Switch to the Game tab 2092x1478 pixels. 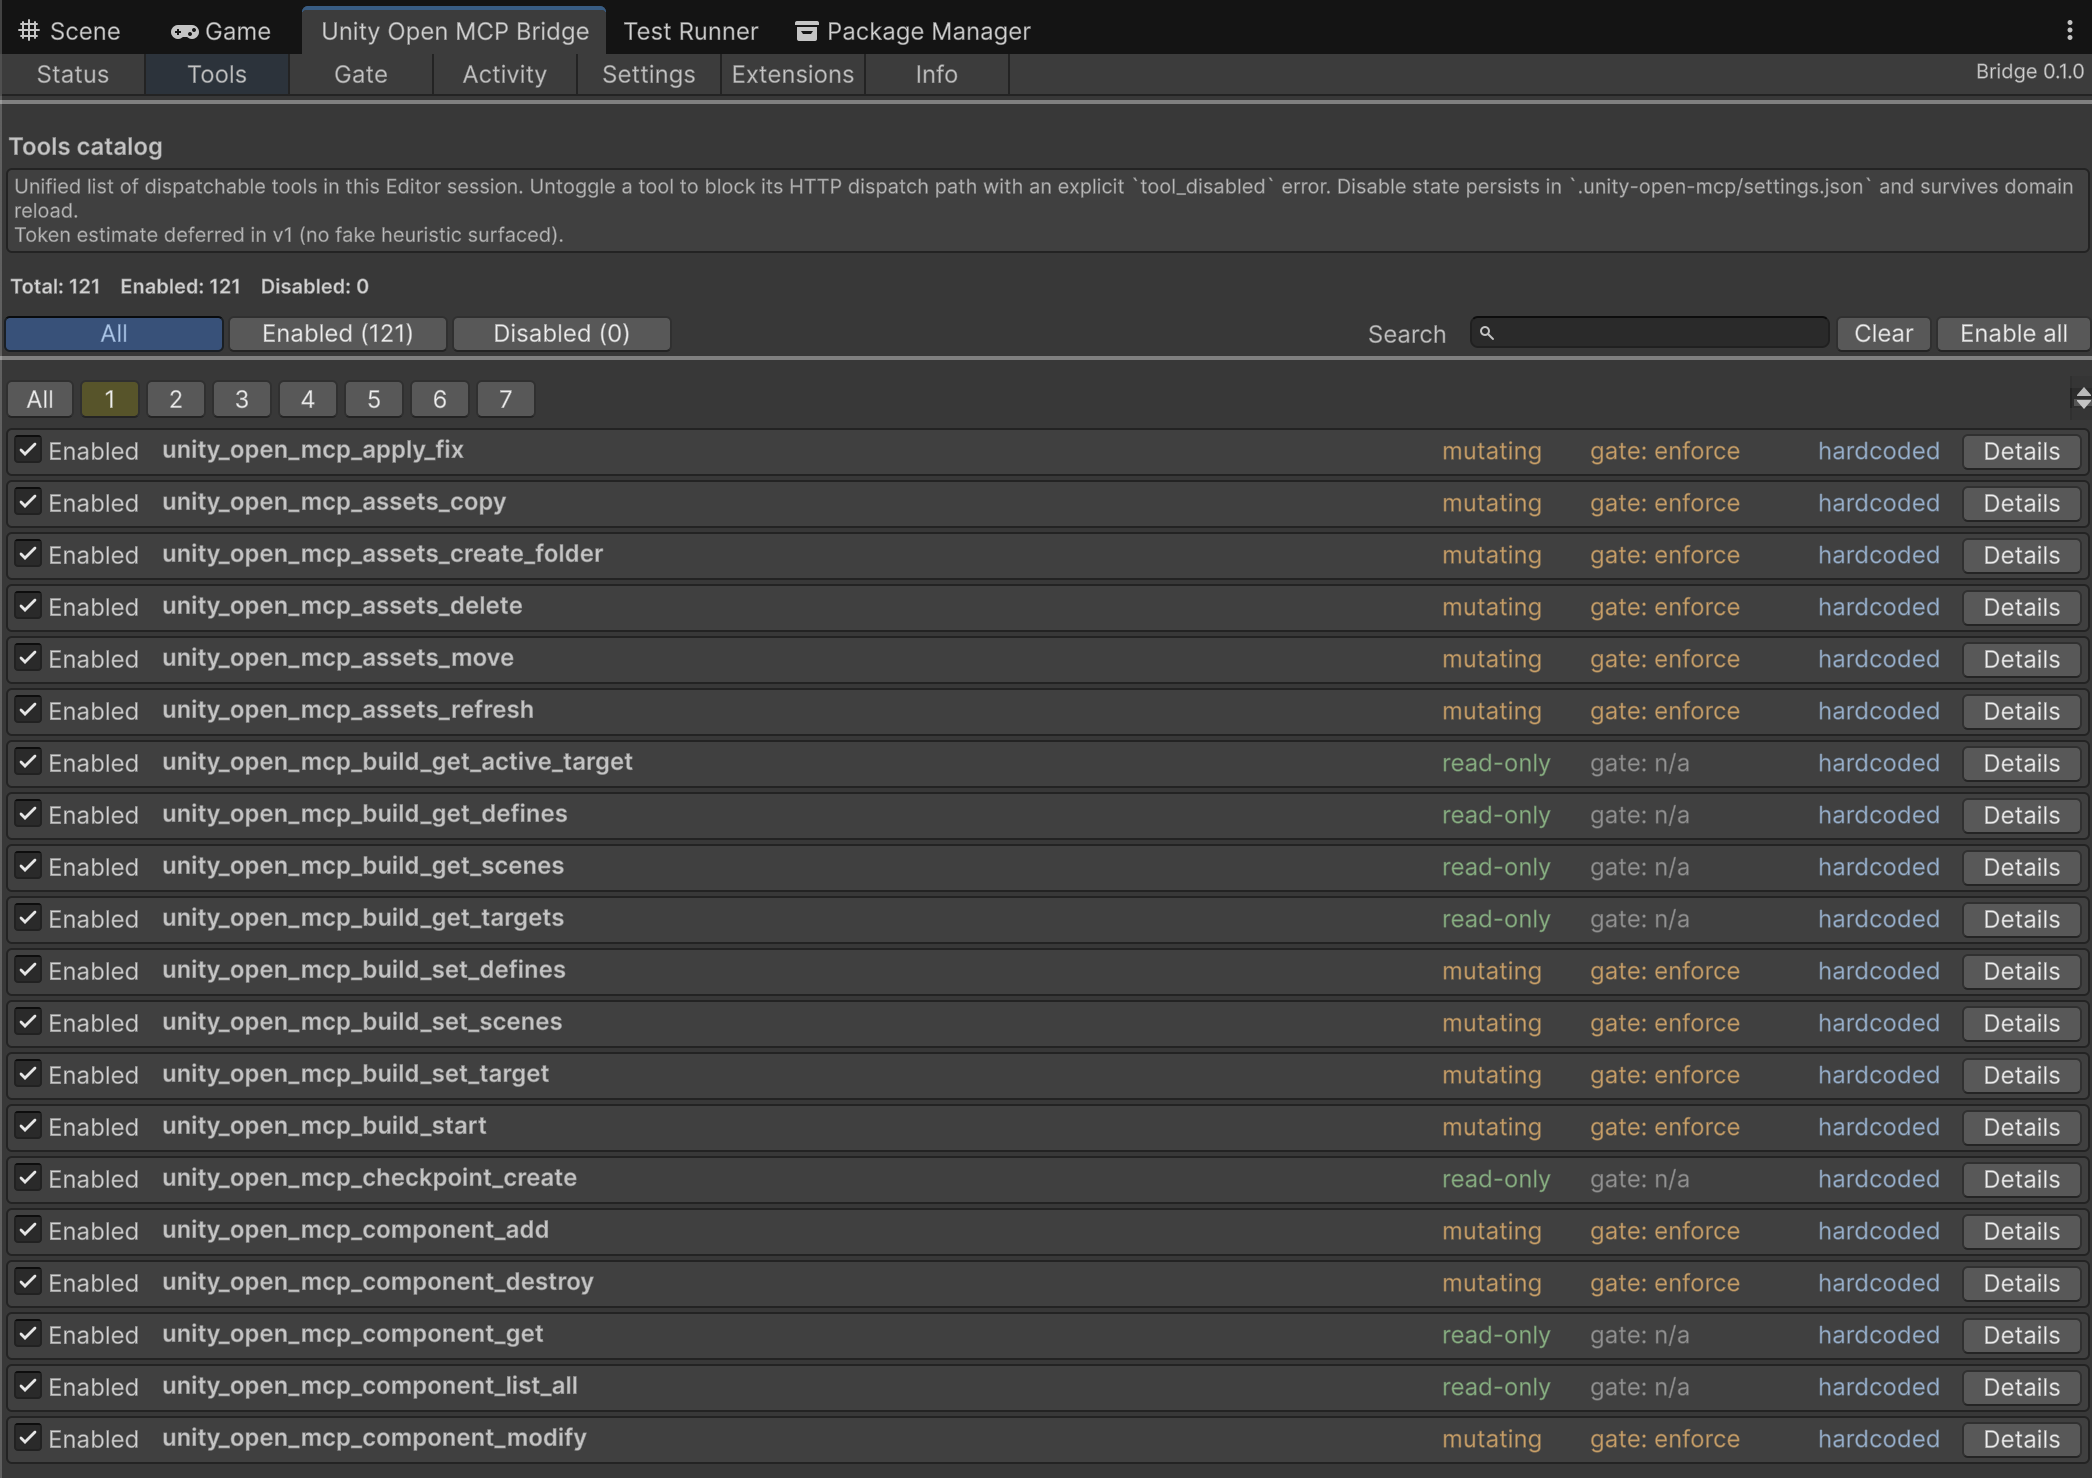[x=221, y=31]
